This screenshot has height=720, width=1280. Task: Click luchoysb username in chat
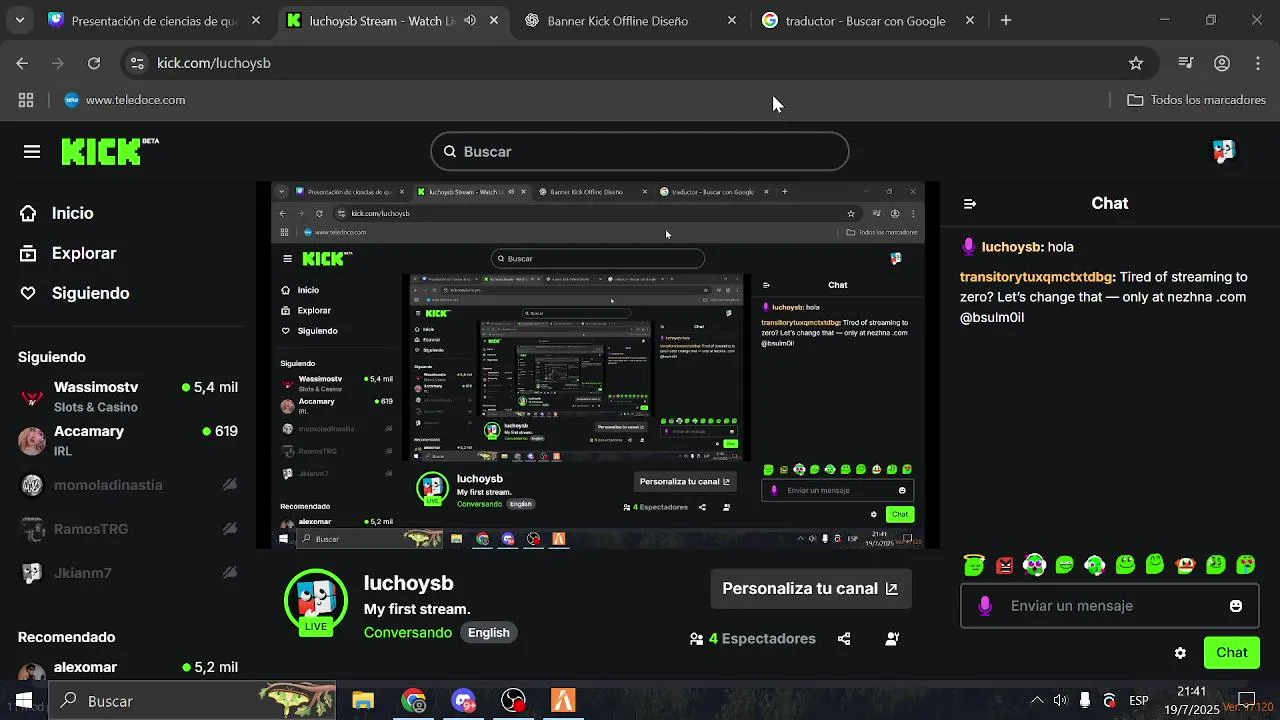pos(1013,247)
